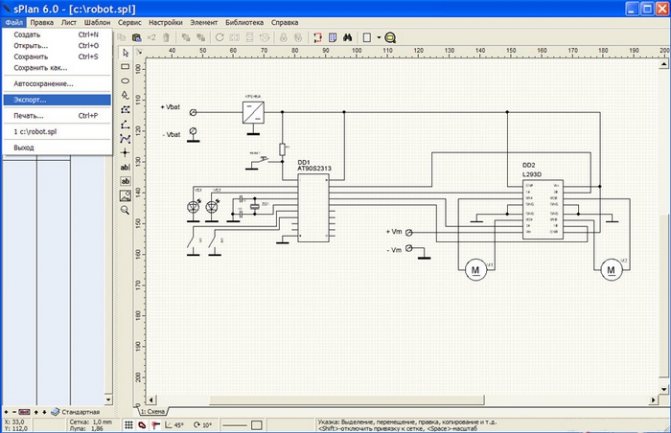Viewport: 671px width, 433px height.
Task: Switch to the '1: Схема' sheet tab
Action: (x=152, y=412)
